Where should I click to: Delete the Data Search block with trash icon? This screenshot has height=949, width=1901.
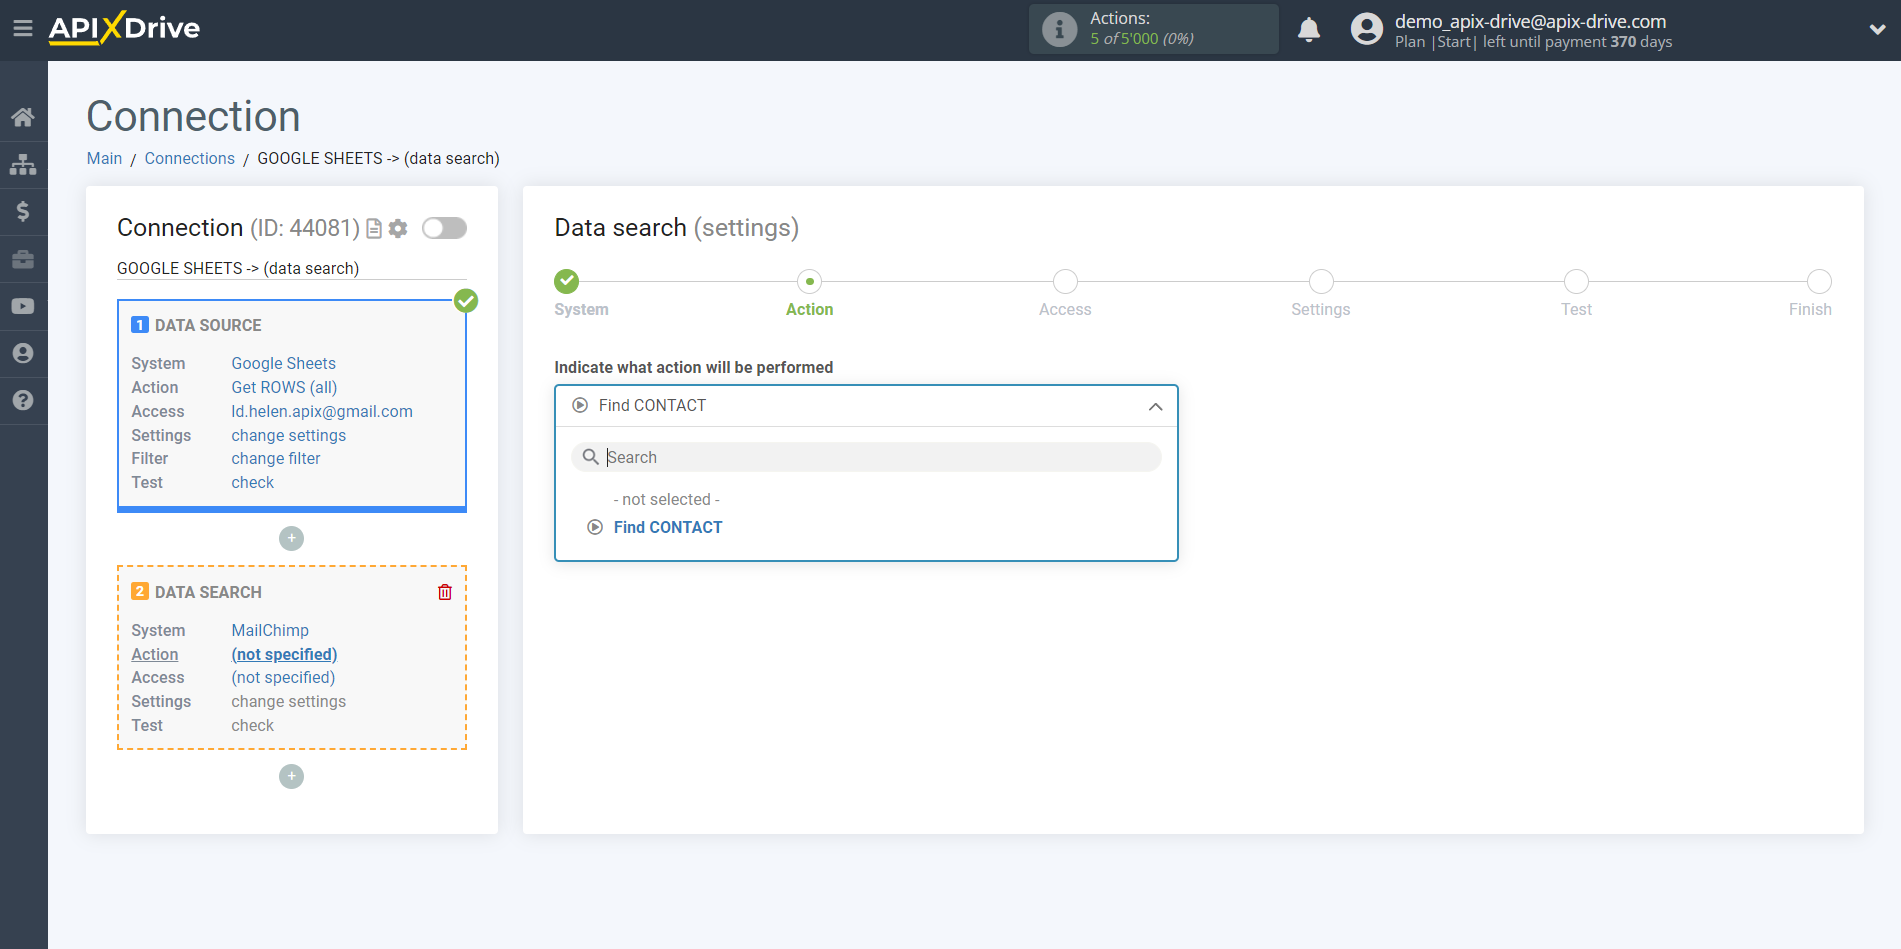[x=445, y=592]
